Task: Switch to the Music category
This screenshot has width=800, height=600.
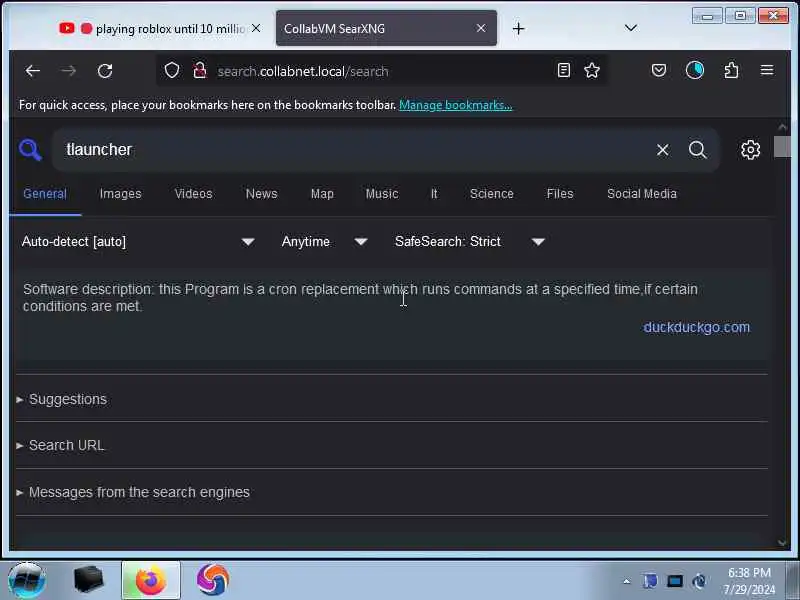Action: coord(382,194)
